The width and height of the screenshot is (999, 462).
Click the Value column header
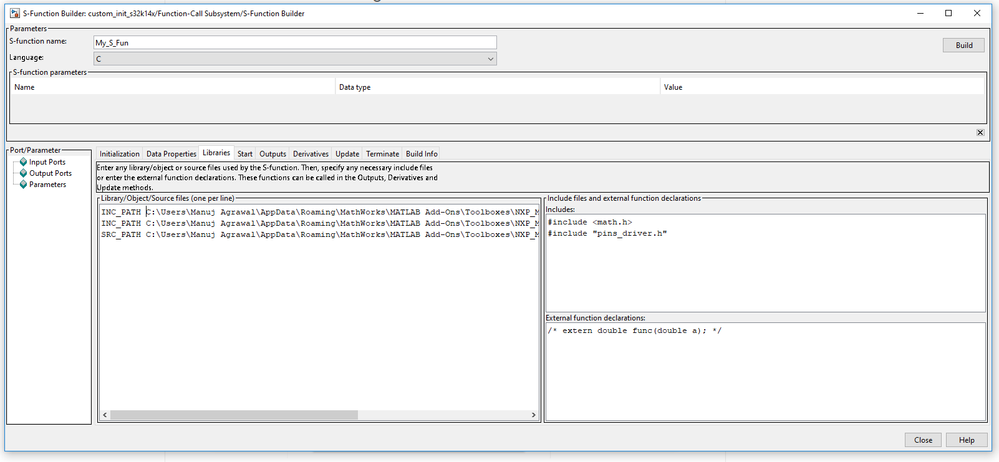823,87
